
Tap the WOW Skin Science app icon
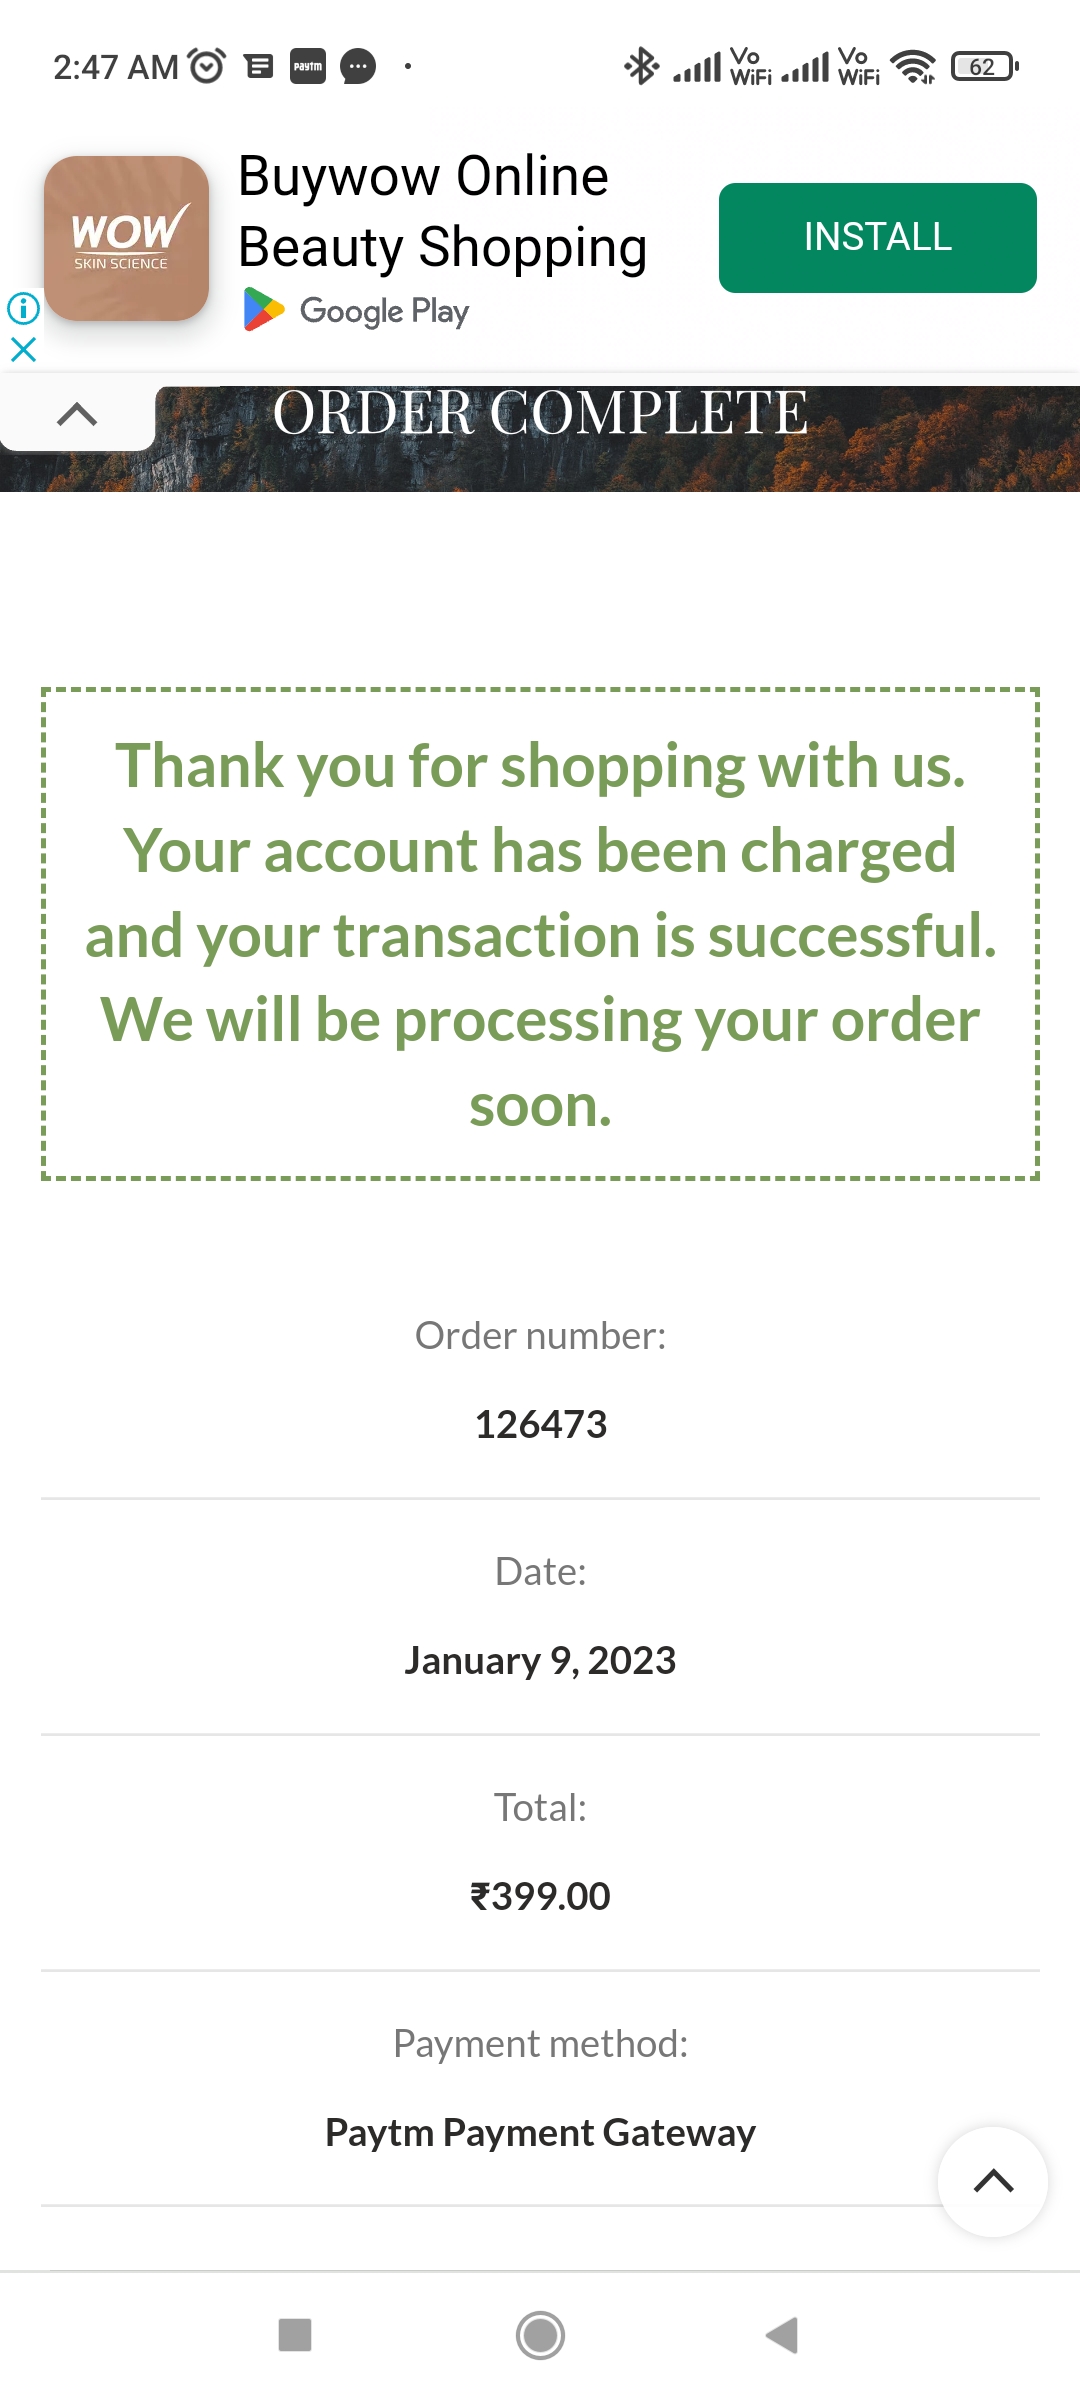tap(126, 238)
